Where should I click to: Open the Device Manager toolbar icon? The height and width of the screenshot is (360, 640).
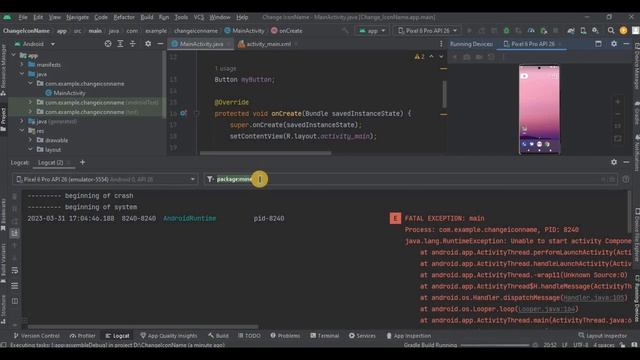[x=583, y=31]
